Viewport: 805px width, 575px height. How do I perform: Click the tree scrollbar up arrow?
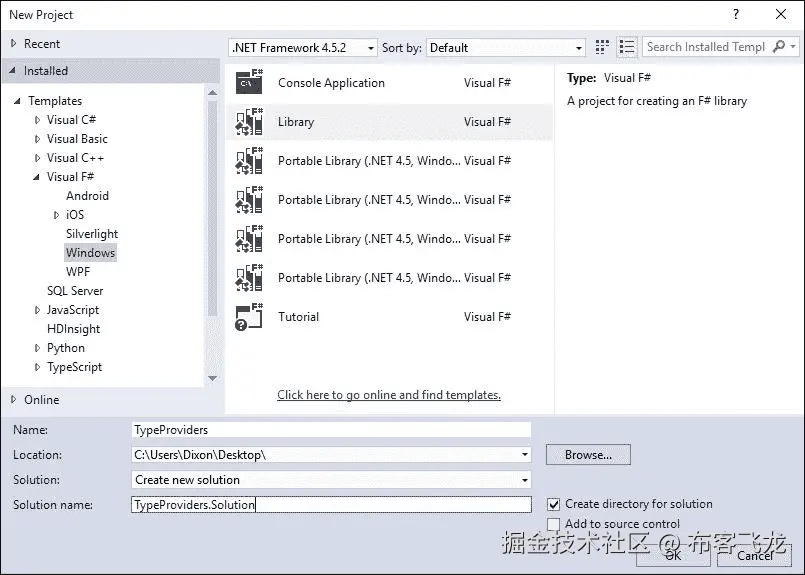point(213,93)
